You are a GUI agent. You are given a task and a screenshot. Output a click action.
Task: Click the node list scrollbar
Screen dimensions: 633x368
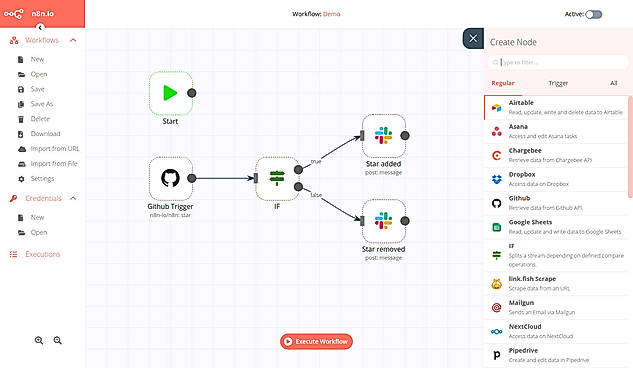[630, 147]
